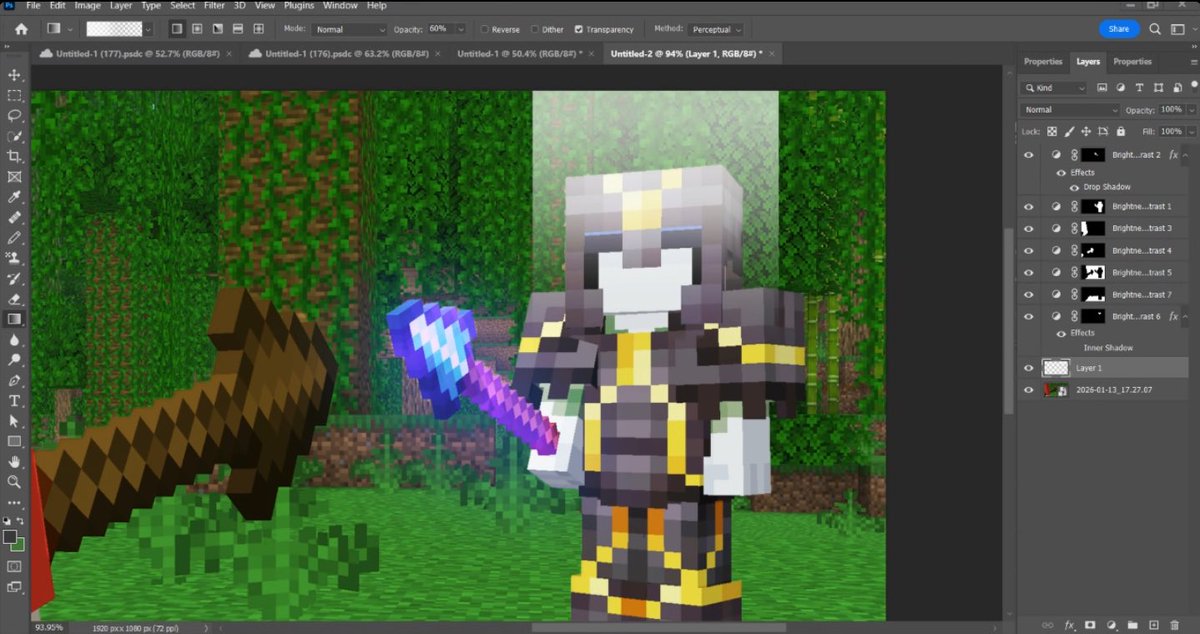Select the Frame tool
Screen dimensions: 1200x634
tap(14, 177)
